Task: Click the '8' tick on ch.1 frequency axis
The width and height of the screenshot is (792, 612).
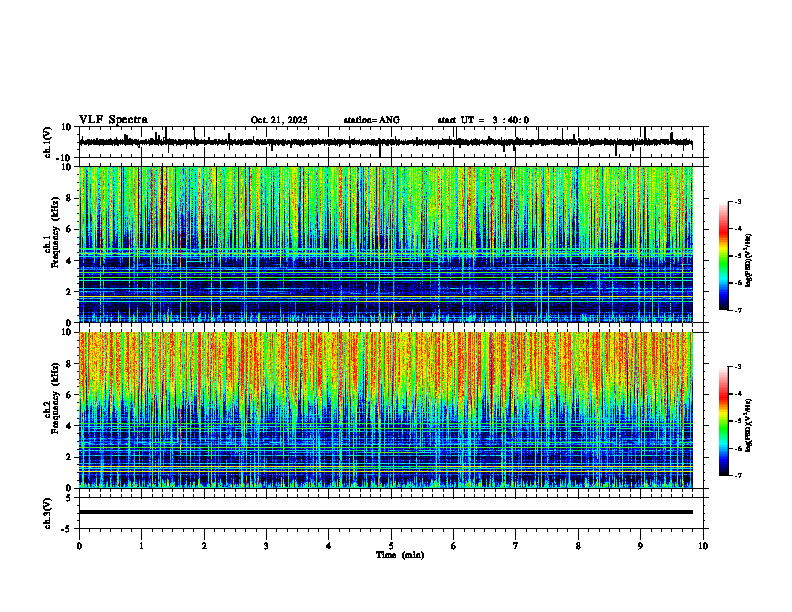Action: click(69, 198)
